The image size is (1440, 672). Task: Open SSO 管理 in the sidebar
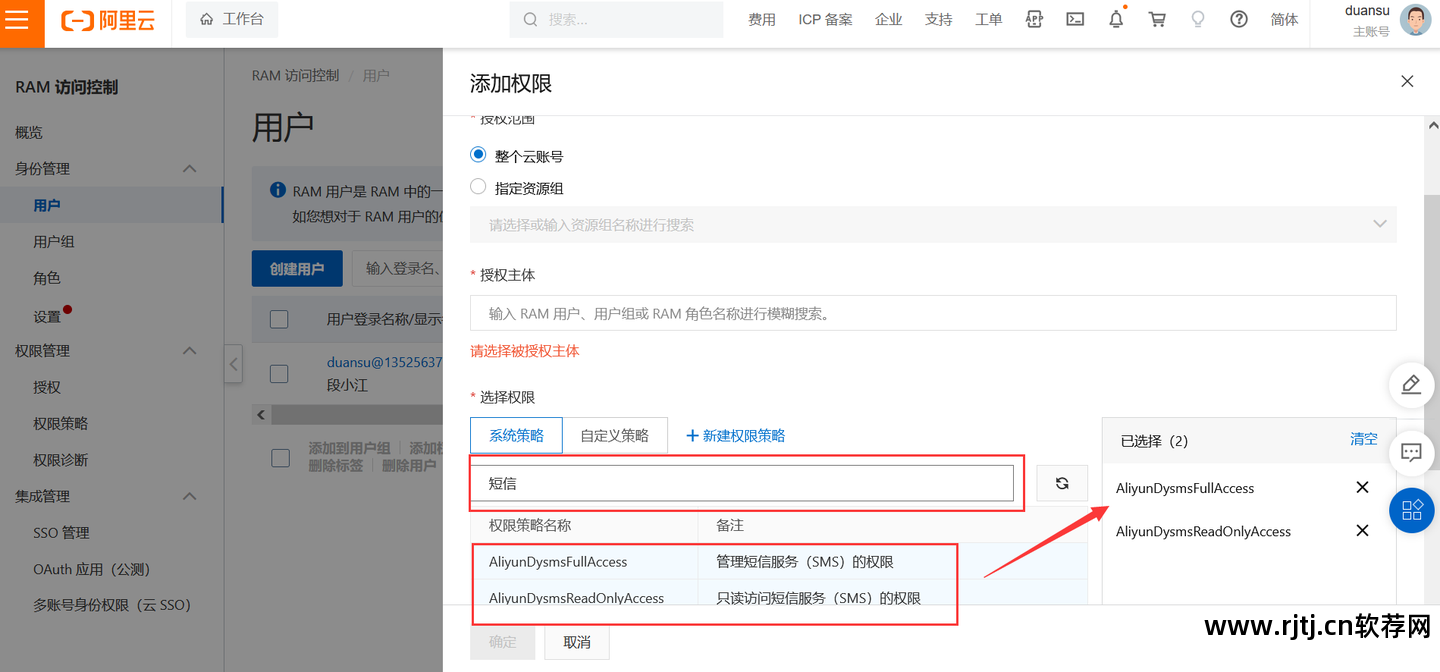pyautogui.click(x=61, y=532)
